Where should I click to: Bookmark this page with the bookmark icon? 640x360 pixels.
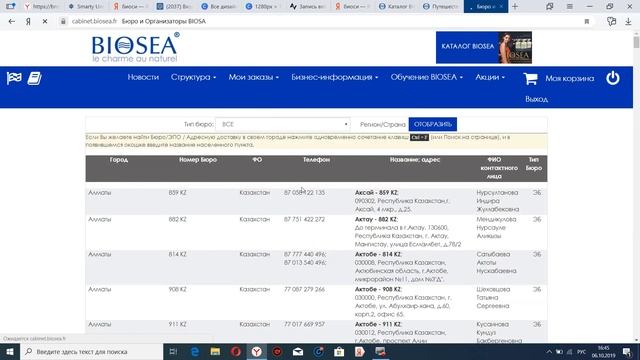pos(587,21)
